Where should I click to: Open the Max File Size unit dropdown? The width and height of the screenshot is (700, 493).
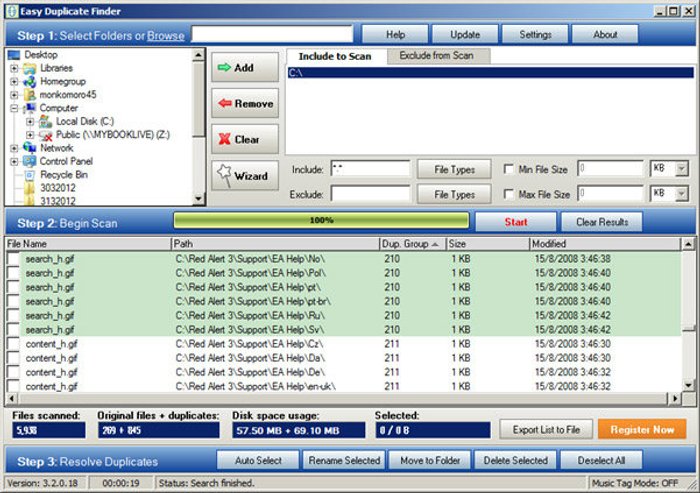click(x=681, y=194)
